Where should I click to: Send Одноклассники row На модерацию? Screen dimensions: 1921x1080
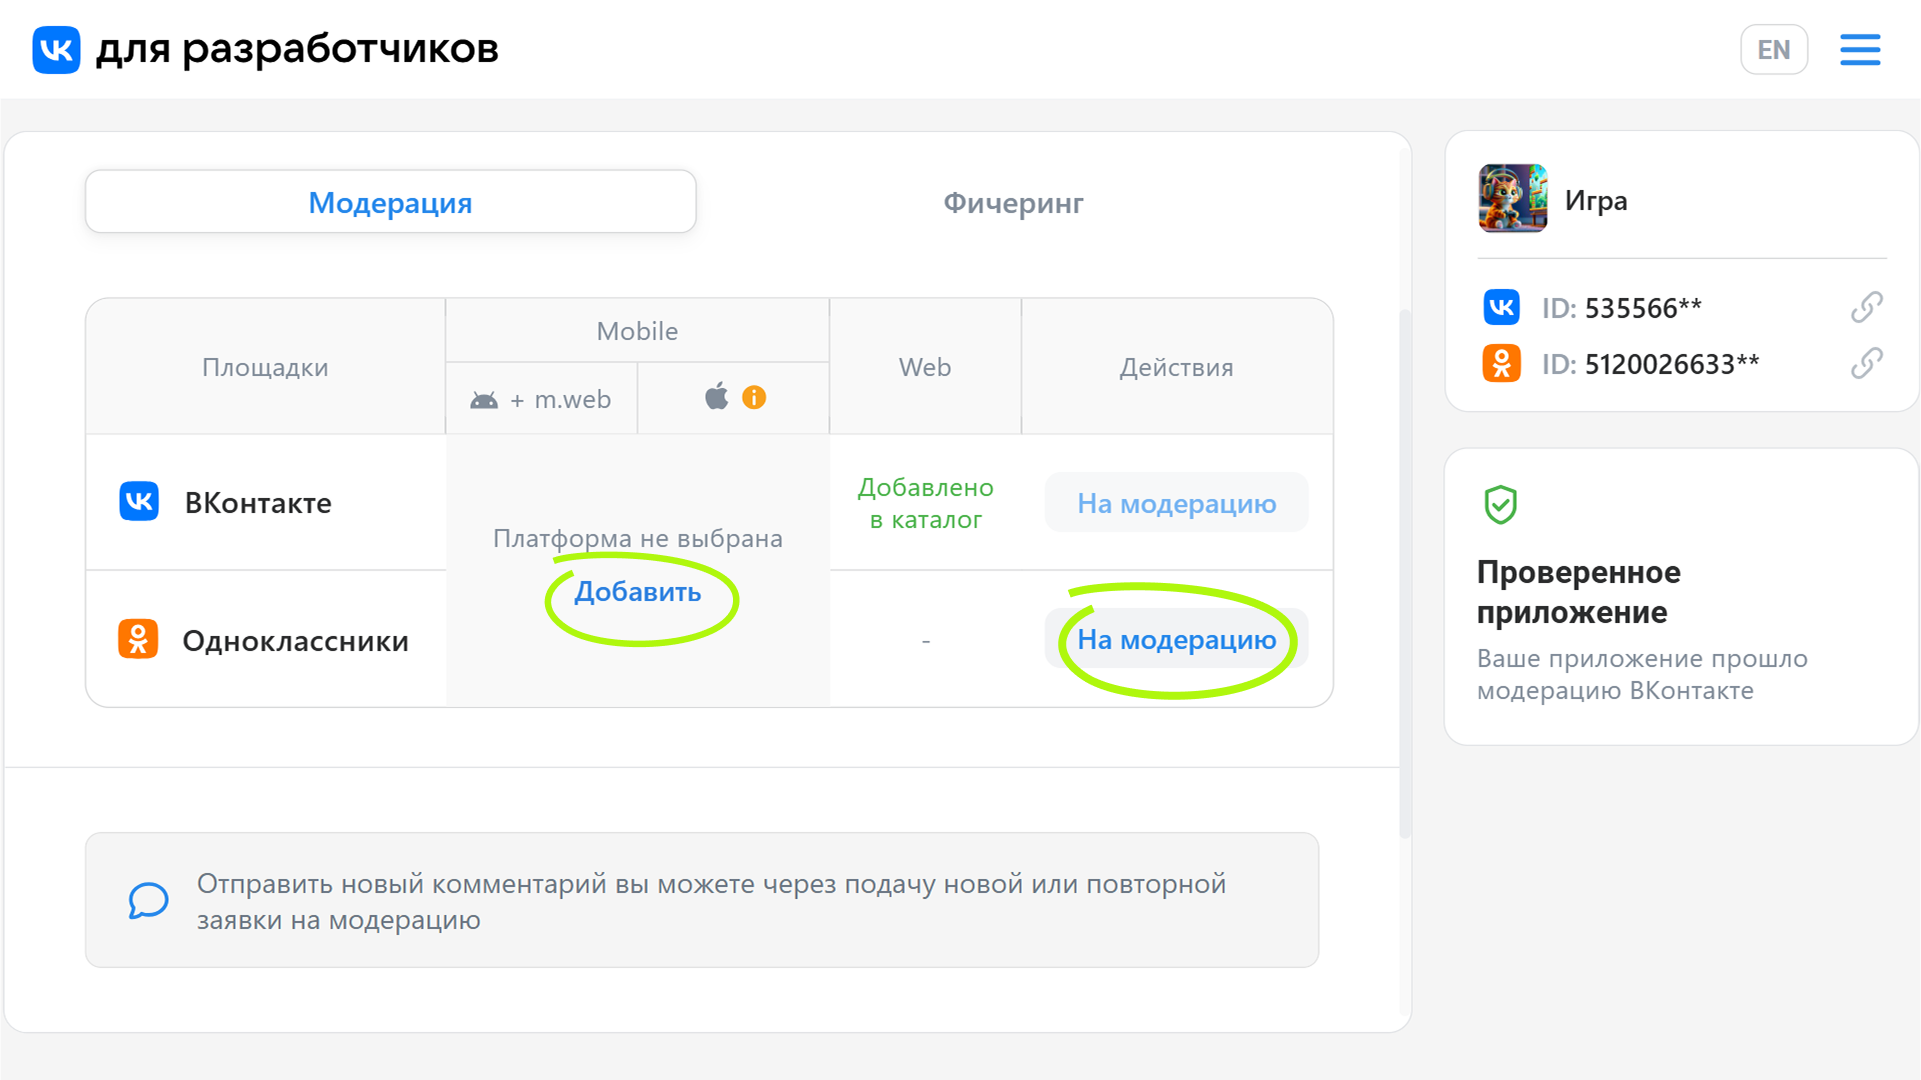(1176, 640)
